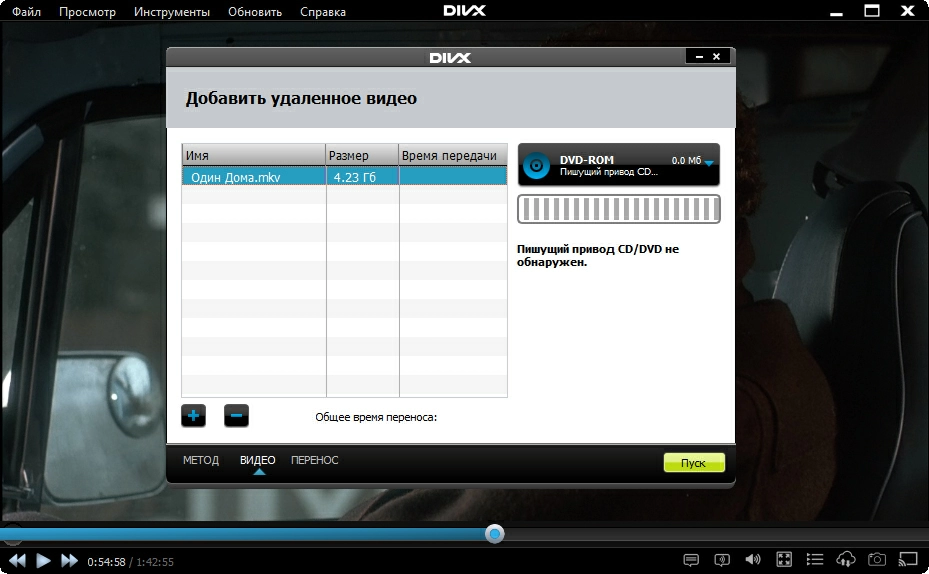Screen dimensions: 929x574
Task: Click the 0:54:58 elapsed time display
Action: pyautogui.click(x=106, y=562)
